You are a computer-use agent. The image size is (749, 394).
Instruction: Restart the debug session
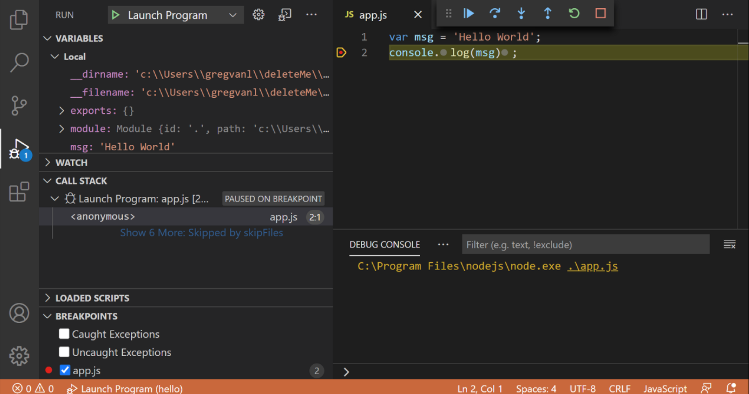point(574,13)
